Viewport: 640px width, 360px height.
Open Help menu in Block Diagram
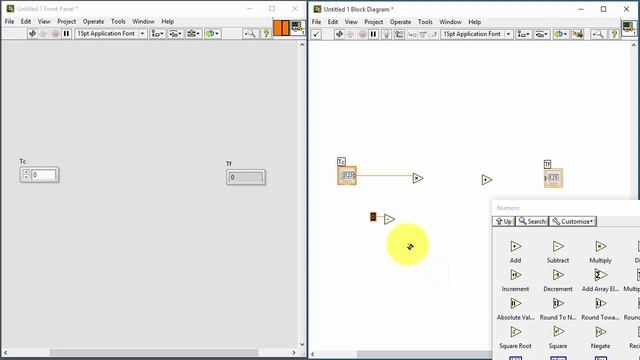click(474, 22)
